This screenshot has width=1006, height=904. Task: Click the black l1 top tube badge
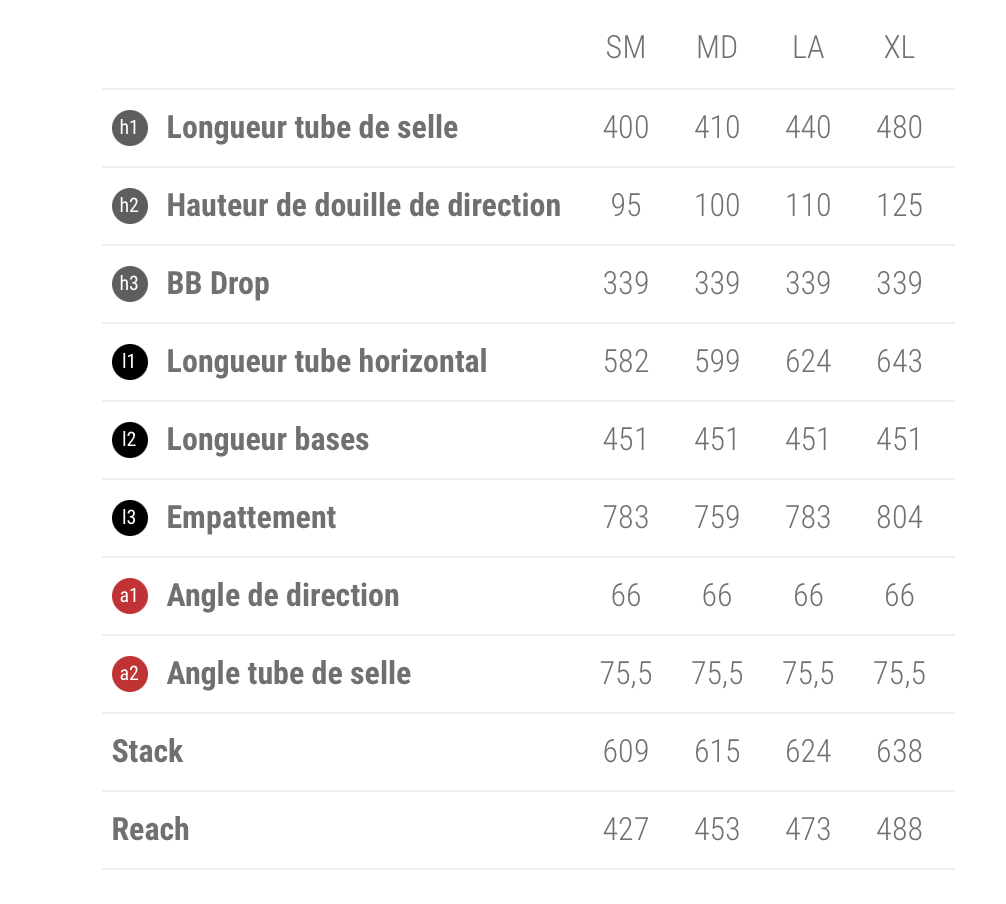point(129,362)
